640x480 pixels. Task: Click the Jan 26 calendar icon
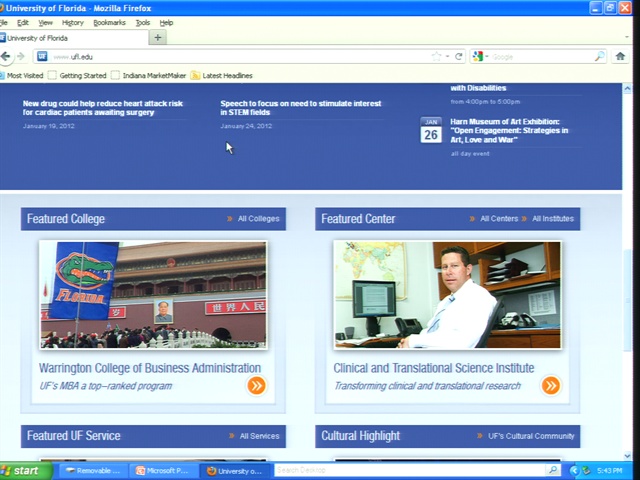[431, 130]
